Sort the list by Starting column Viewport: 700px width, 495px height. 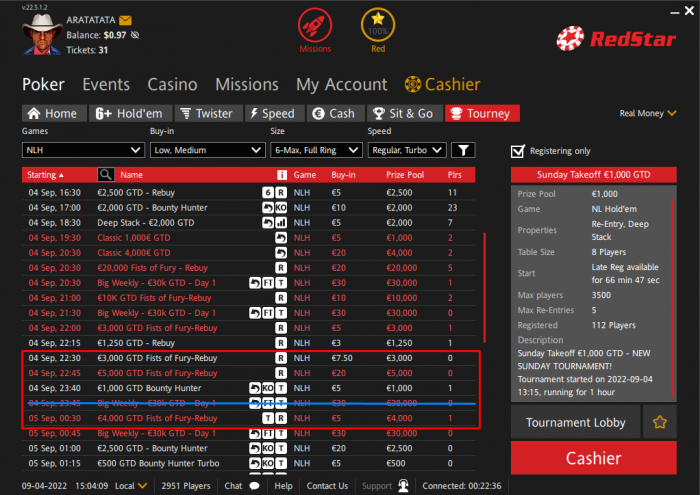point(45,175)
